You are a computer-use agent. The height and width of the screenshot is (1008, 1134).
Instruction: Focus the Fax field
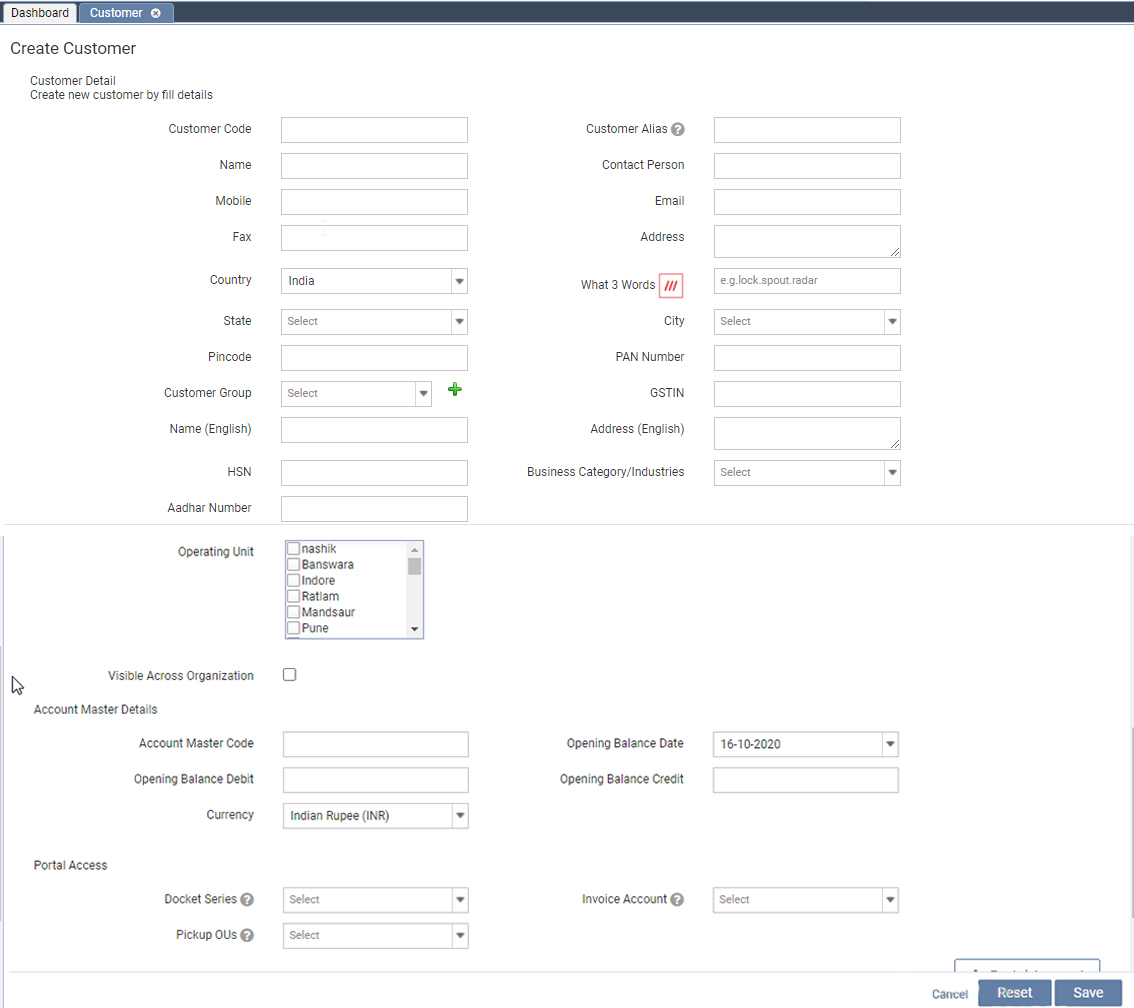pos(374,238)
